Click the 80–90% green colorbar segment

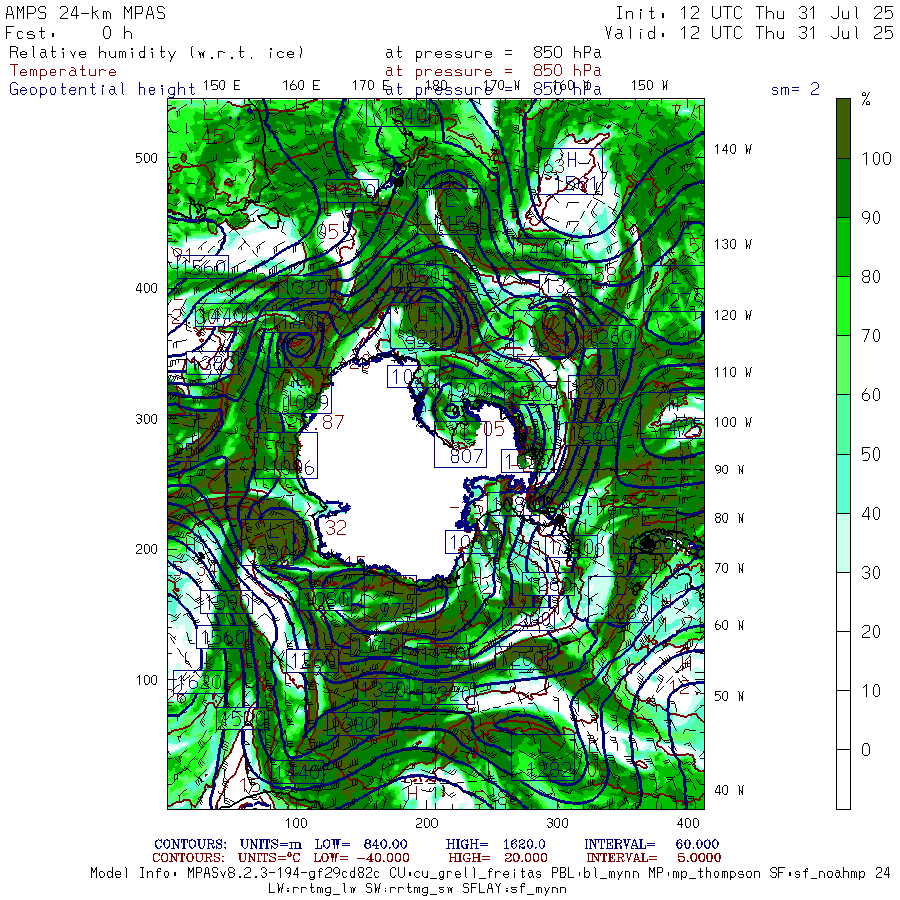pyautogui.click(x=843, y=247)
